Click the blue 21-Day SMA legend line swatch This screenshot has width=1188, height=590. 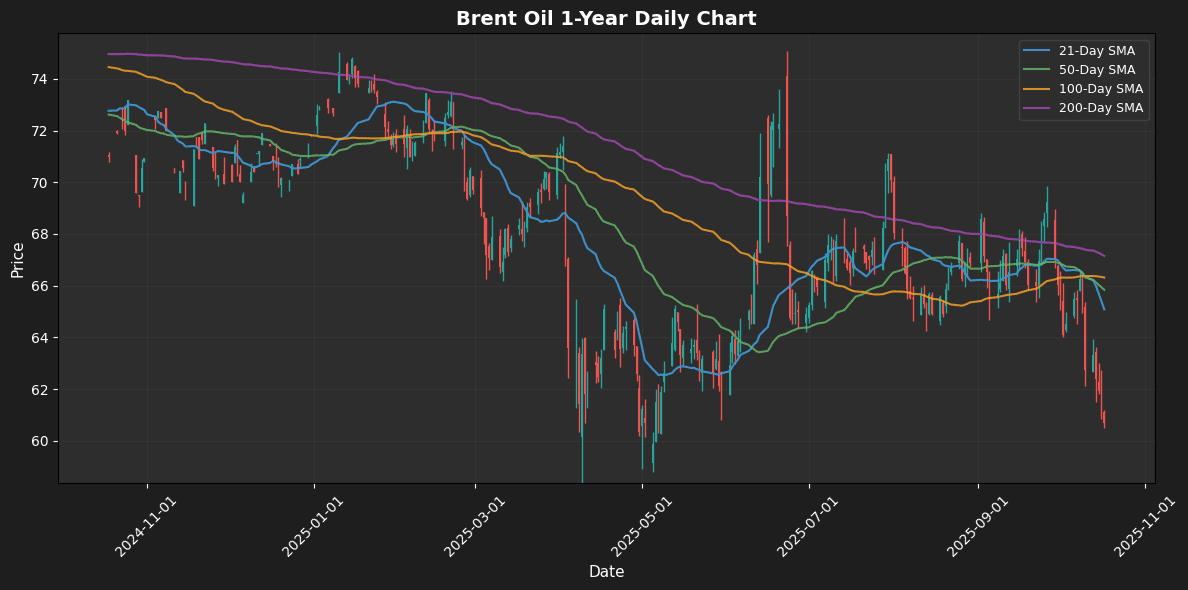(1039, 51)
